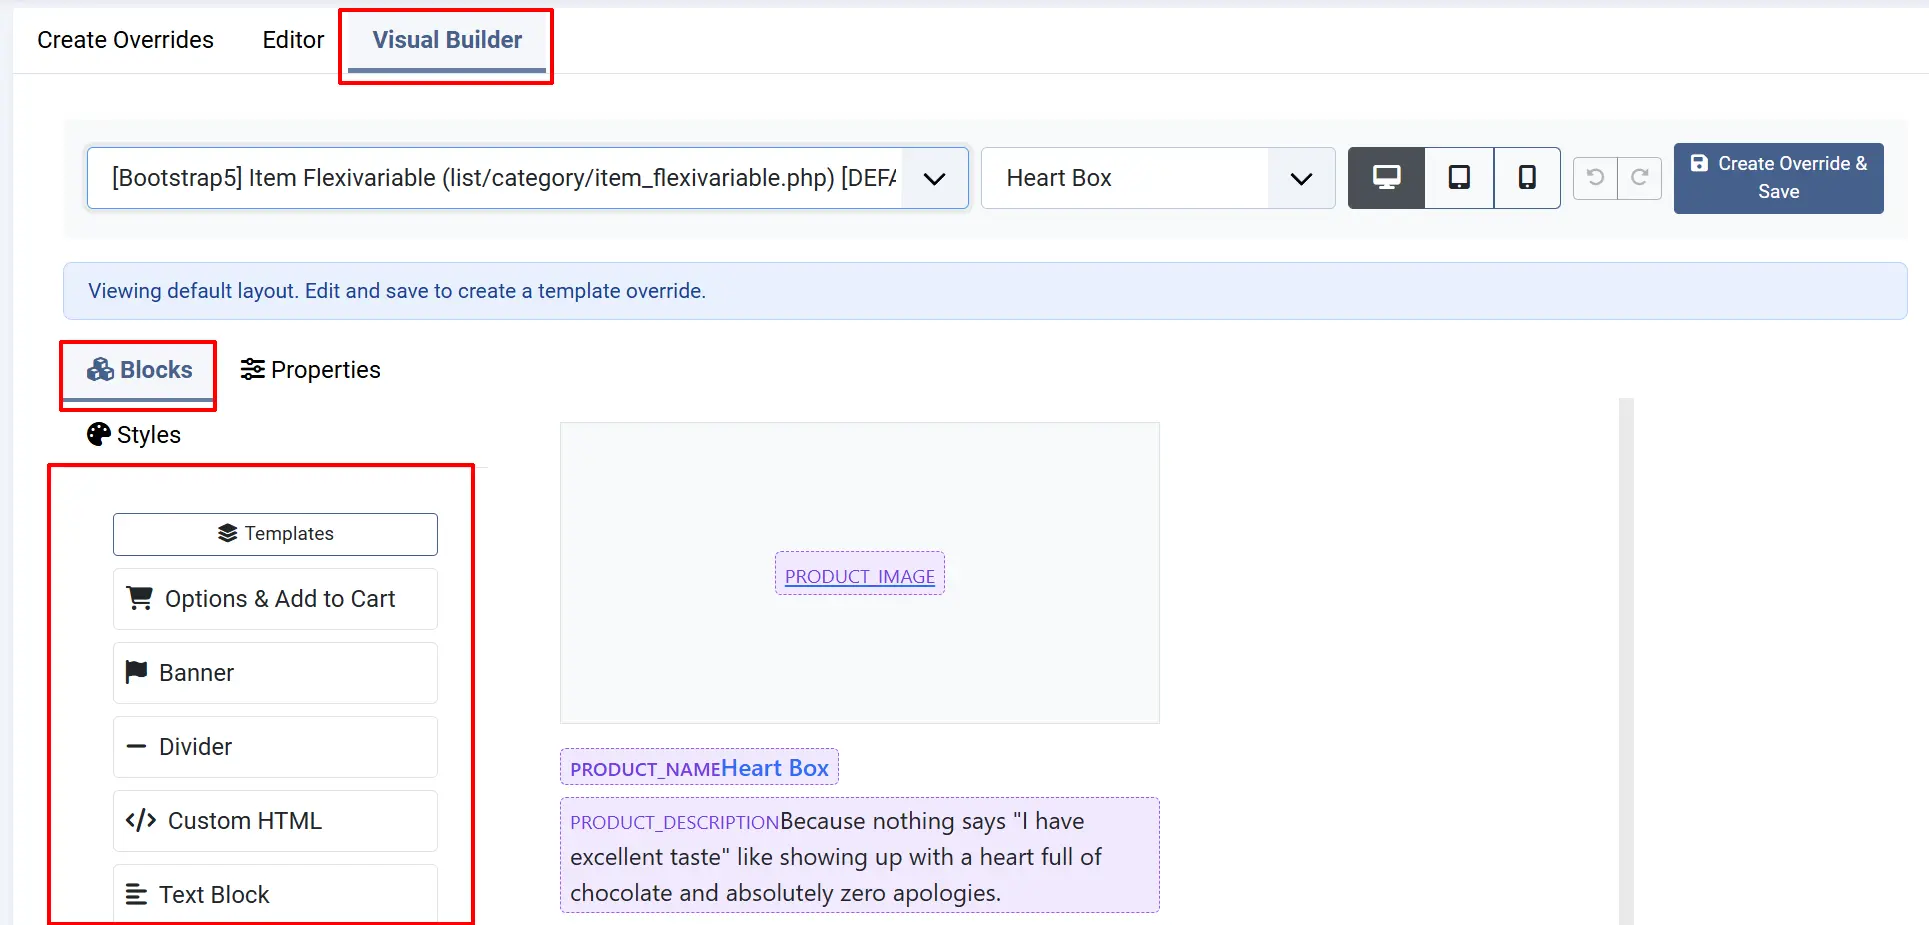Click the 'Viewing default layout' info message
This screenshot has width=1929, height=925.
[x=985, y=291]
